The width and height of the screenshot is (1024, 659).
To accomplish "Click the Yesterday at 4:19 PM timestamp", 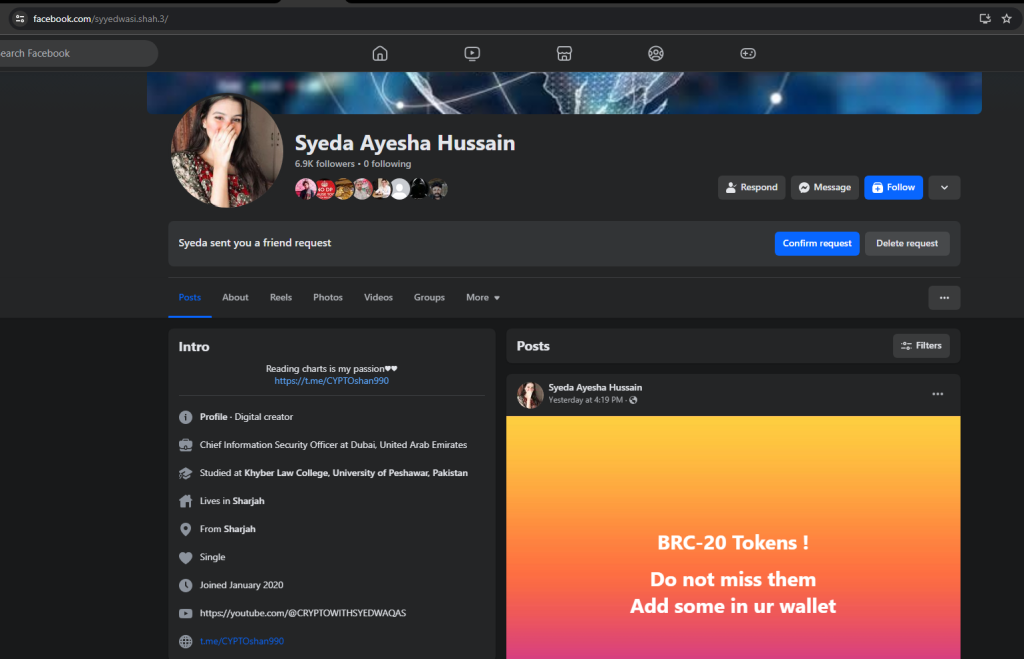I will [585, 400].
